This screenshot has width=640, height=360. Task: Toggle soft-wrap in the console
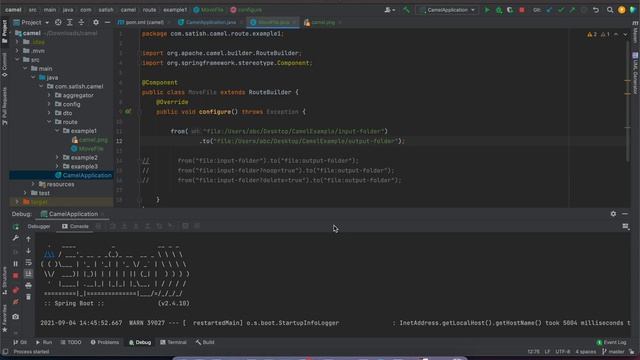(x=28, y=262)
